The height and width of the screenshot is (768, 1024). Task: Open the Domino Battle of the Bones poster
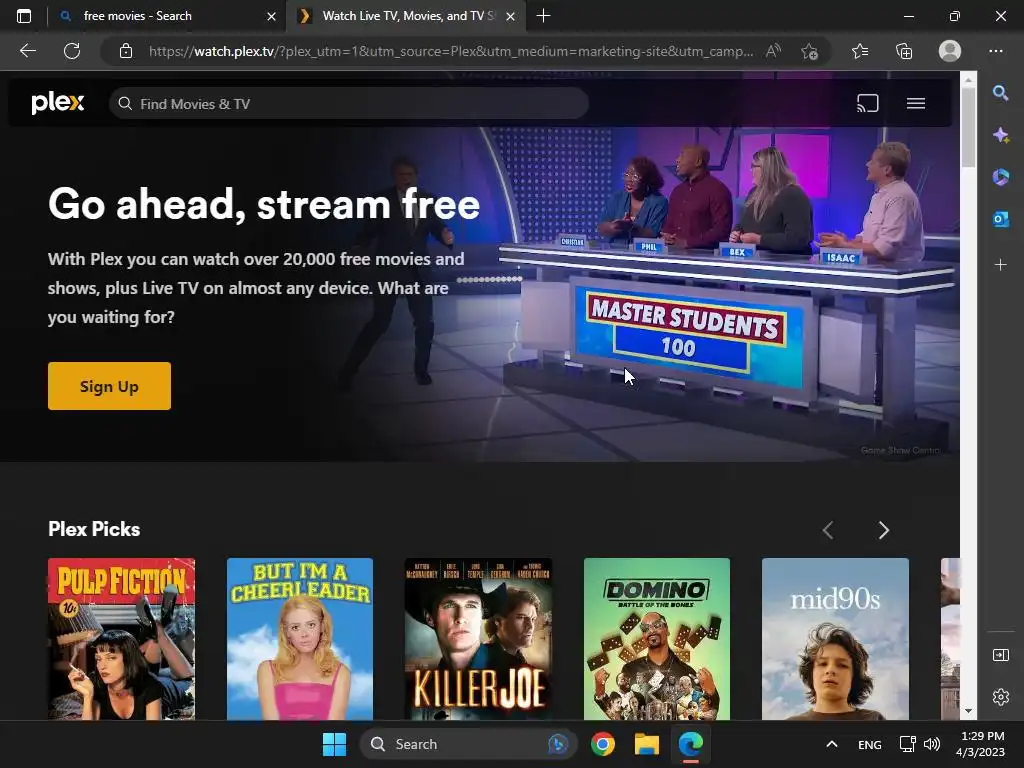656,639
